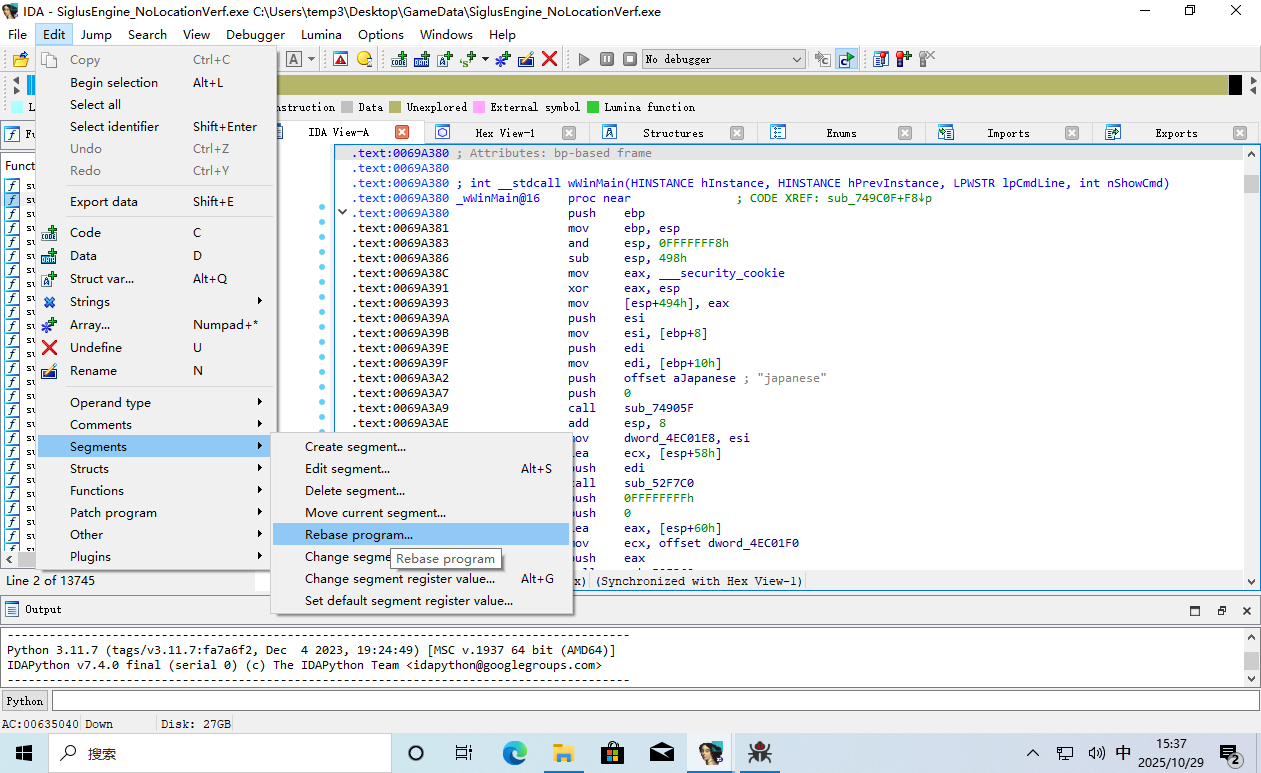Click the Pause process toolbar button
Image resolution: width=1261 pixels, height=773 pixels.
607,59
